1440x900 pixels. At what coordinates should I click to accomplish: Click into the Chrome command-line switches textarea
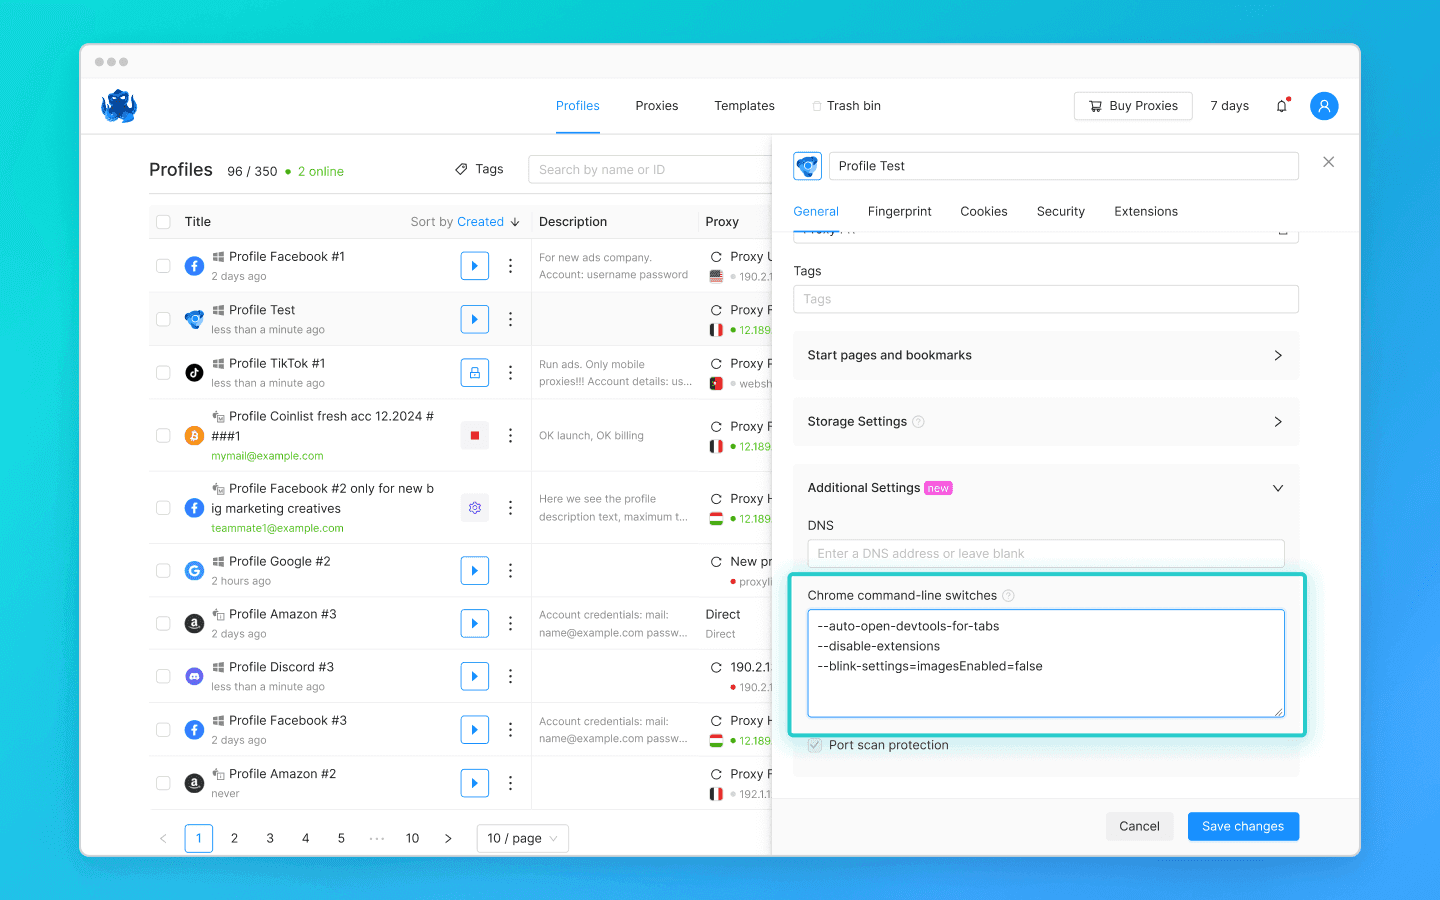1046,663
